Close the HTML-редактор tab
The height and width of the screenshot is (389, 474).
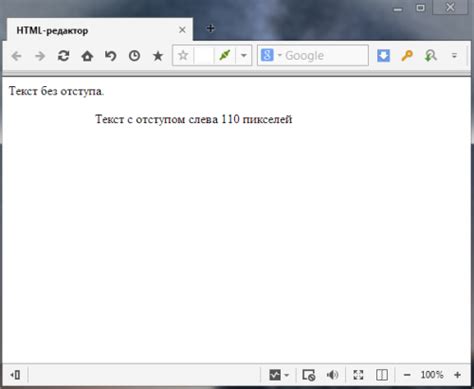click(182, 30)
